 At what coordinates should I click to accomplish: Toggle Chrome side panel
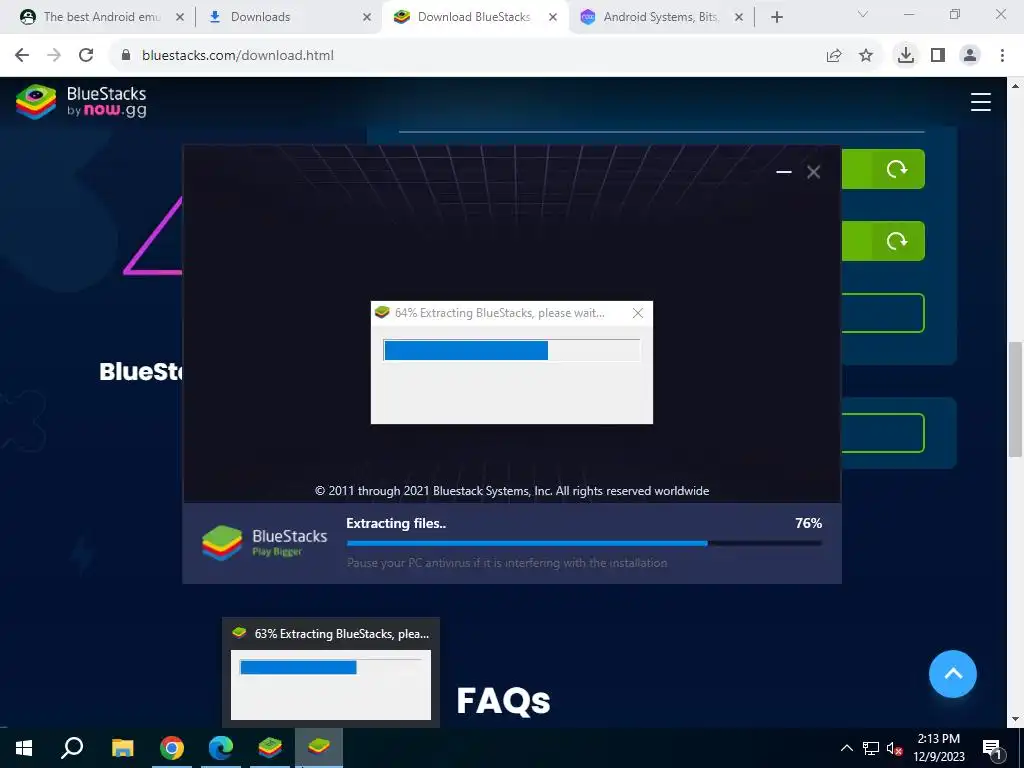[x=938, y=56]
